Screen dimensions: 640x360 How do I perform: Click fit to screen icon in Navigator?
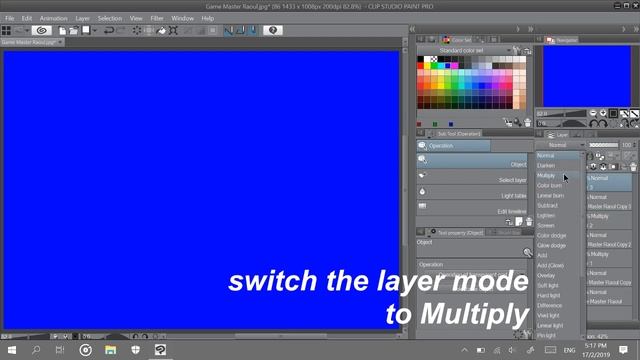click(613, 113)
